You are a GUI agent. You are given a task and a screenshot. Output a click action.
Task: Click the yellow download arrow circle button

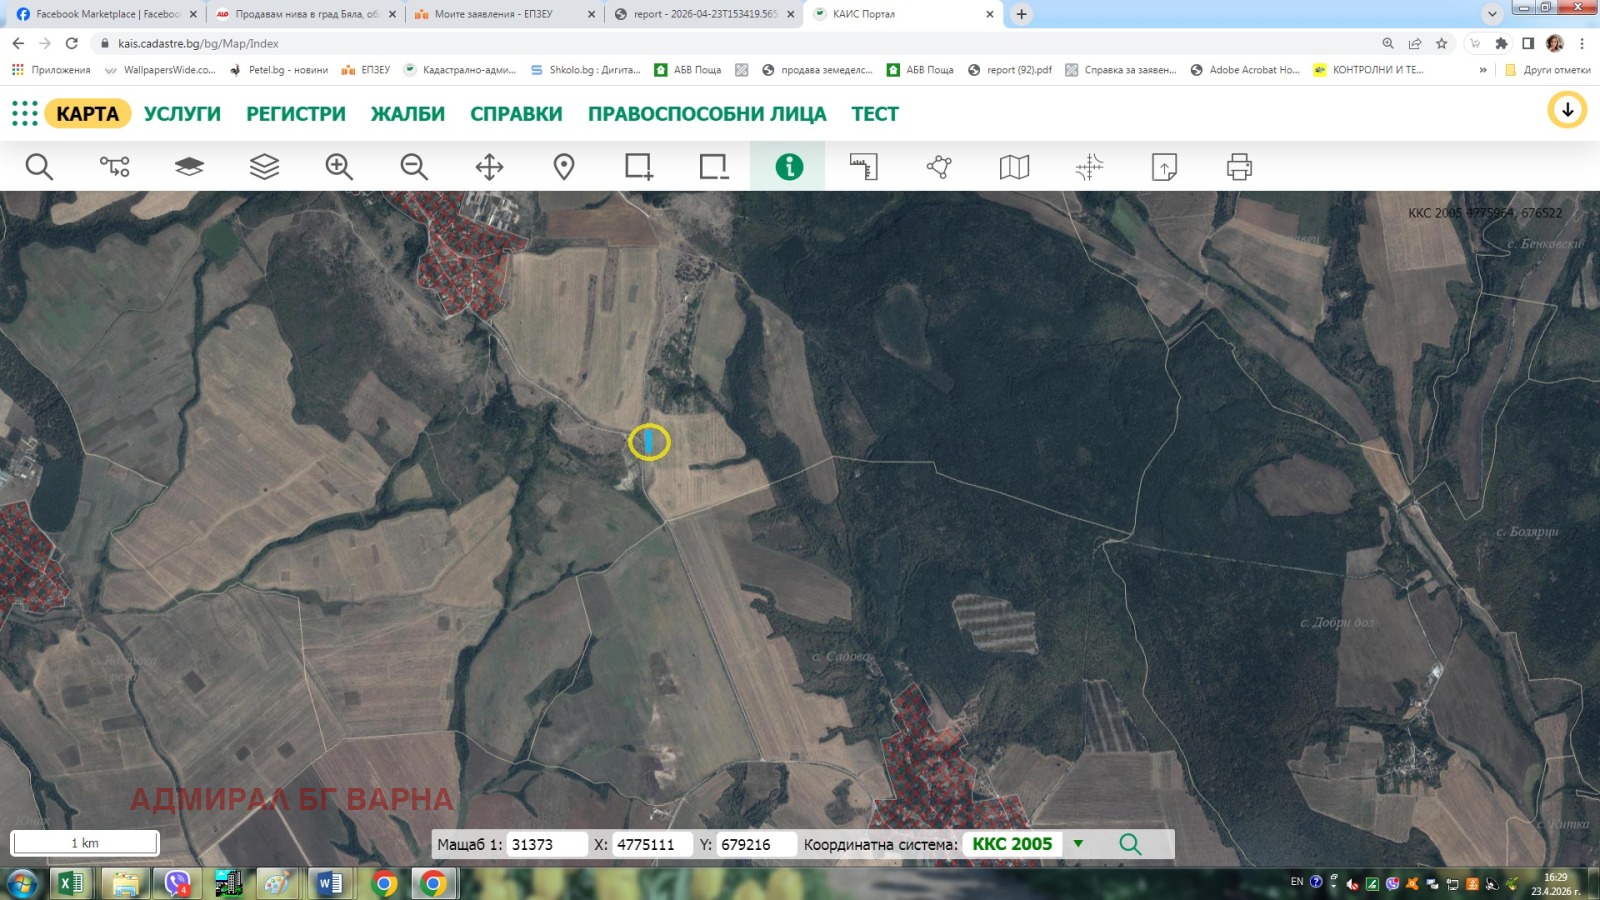[x=1567, y=110]
